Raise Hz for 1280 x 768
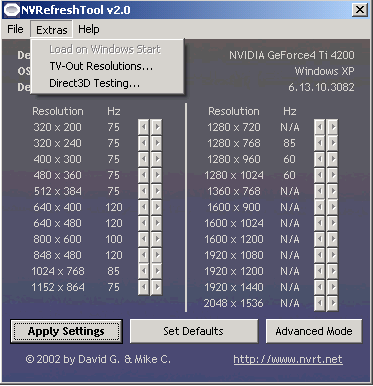The width and height of the screenshot is (373, 386). click(x=332, y=143)
